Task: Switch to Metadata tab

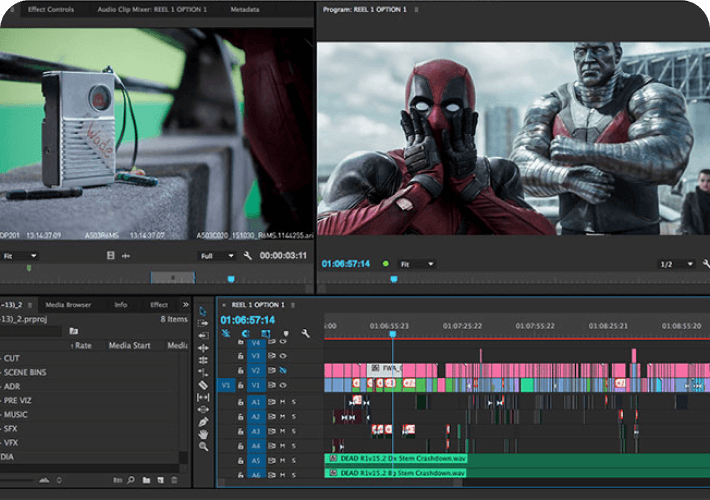Action: click(x=245, y=10)
